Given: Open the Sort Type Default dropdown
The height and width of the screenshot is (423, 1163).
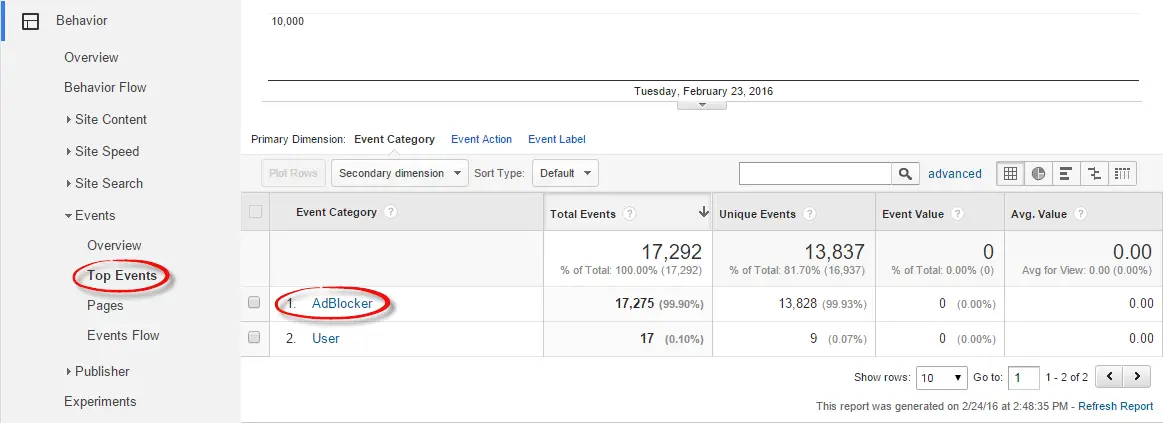Looking at the screenshot, I should 564,173.
